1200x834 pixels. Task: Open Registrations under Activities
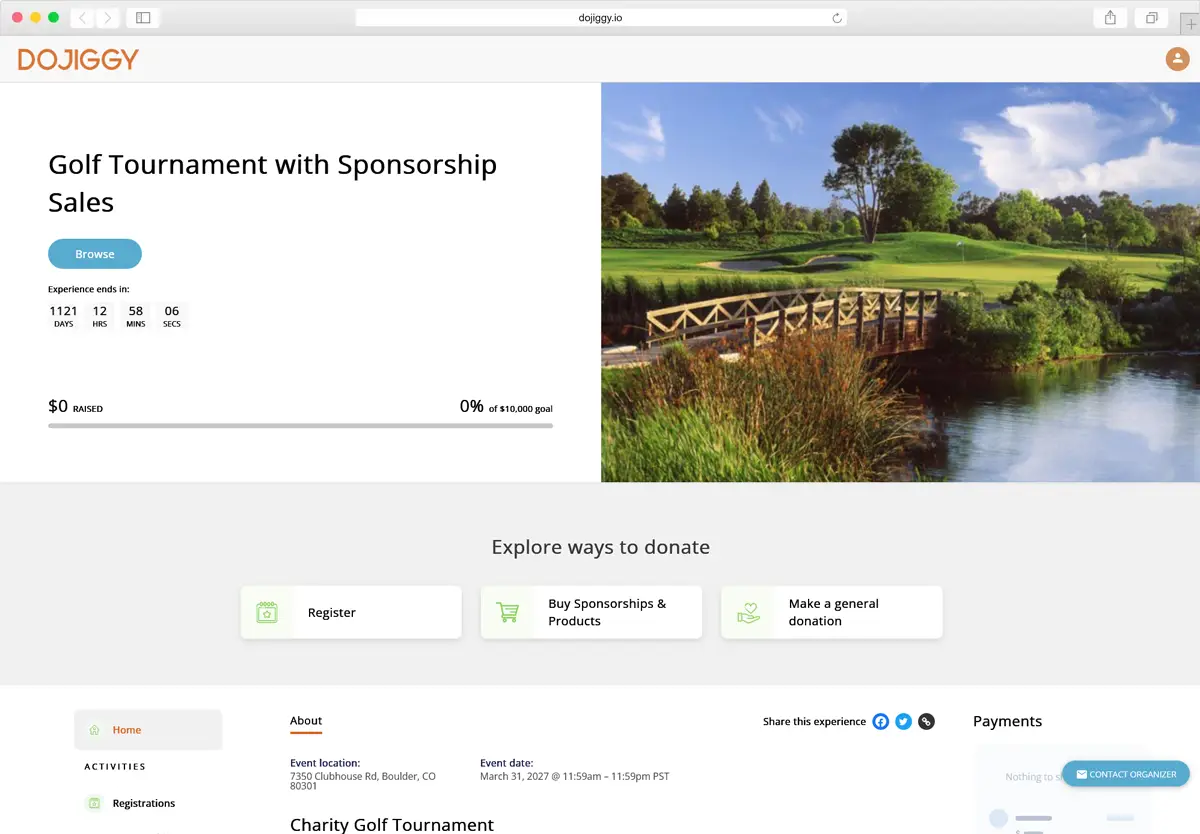(x=145, y=803)
